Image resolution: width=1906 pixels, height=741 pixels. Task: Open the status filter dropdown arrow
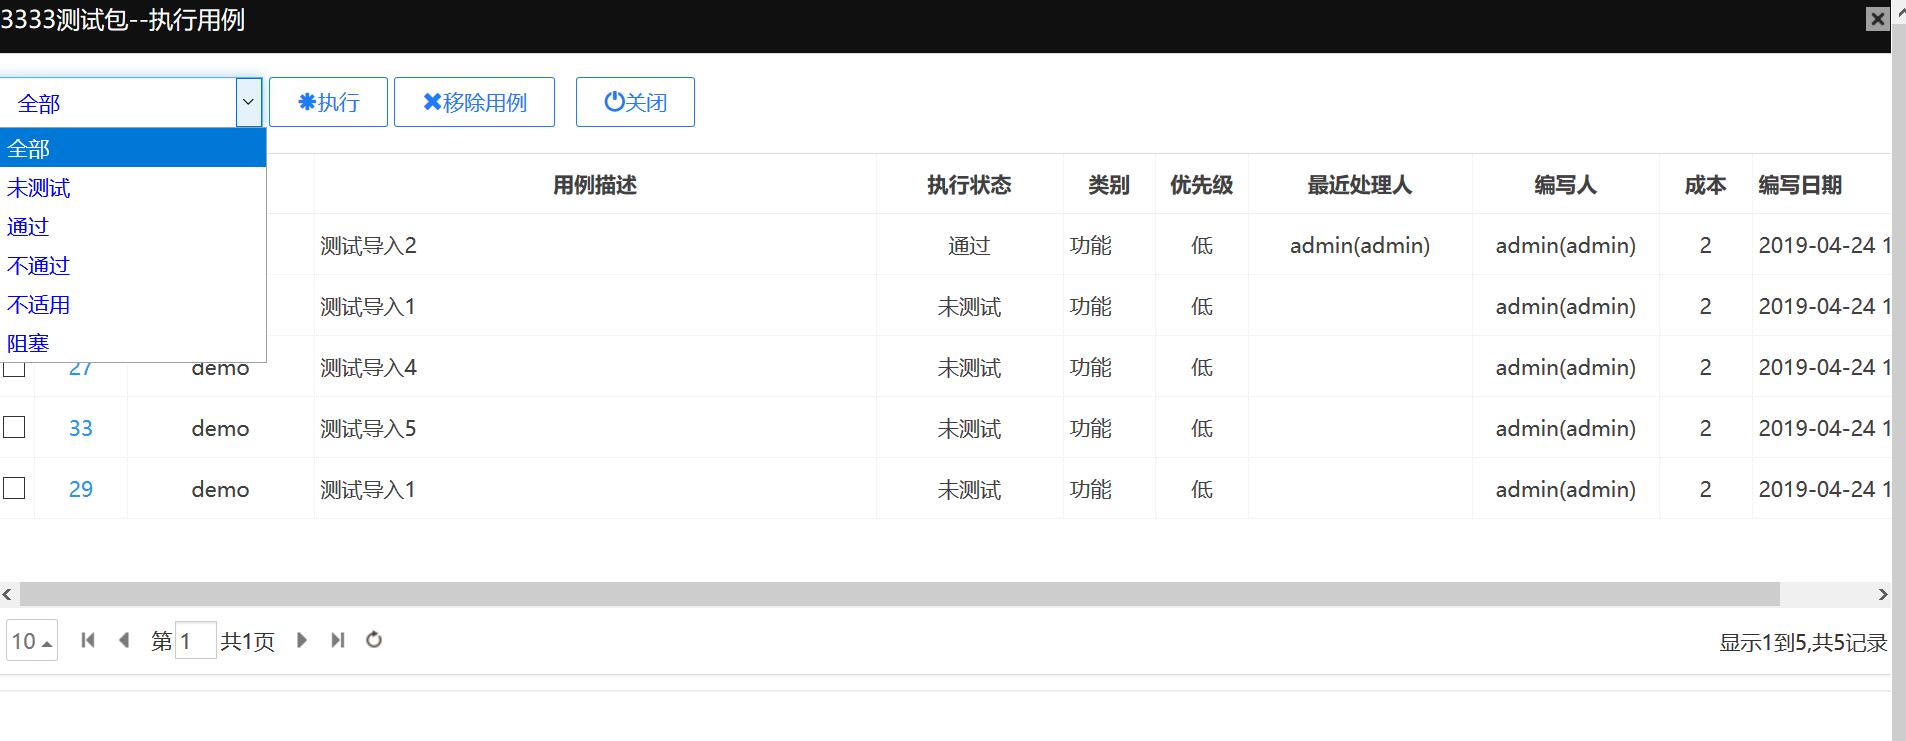click(x=249, y=102)
